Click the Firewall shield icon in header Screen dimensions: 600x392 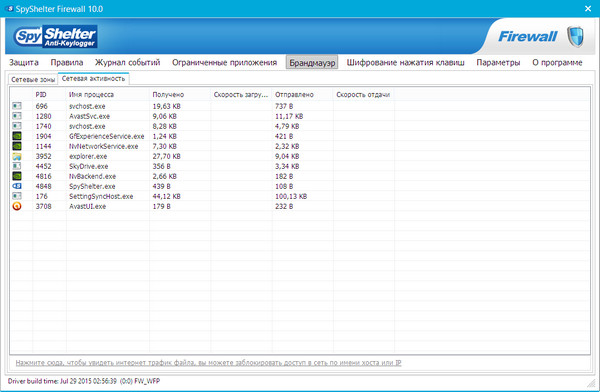pyautogui.click(x=575, y=37)
